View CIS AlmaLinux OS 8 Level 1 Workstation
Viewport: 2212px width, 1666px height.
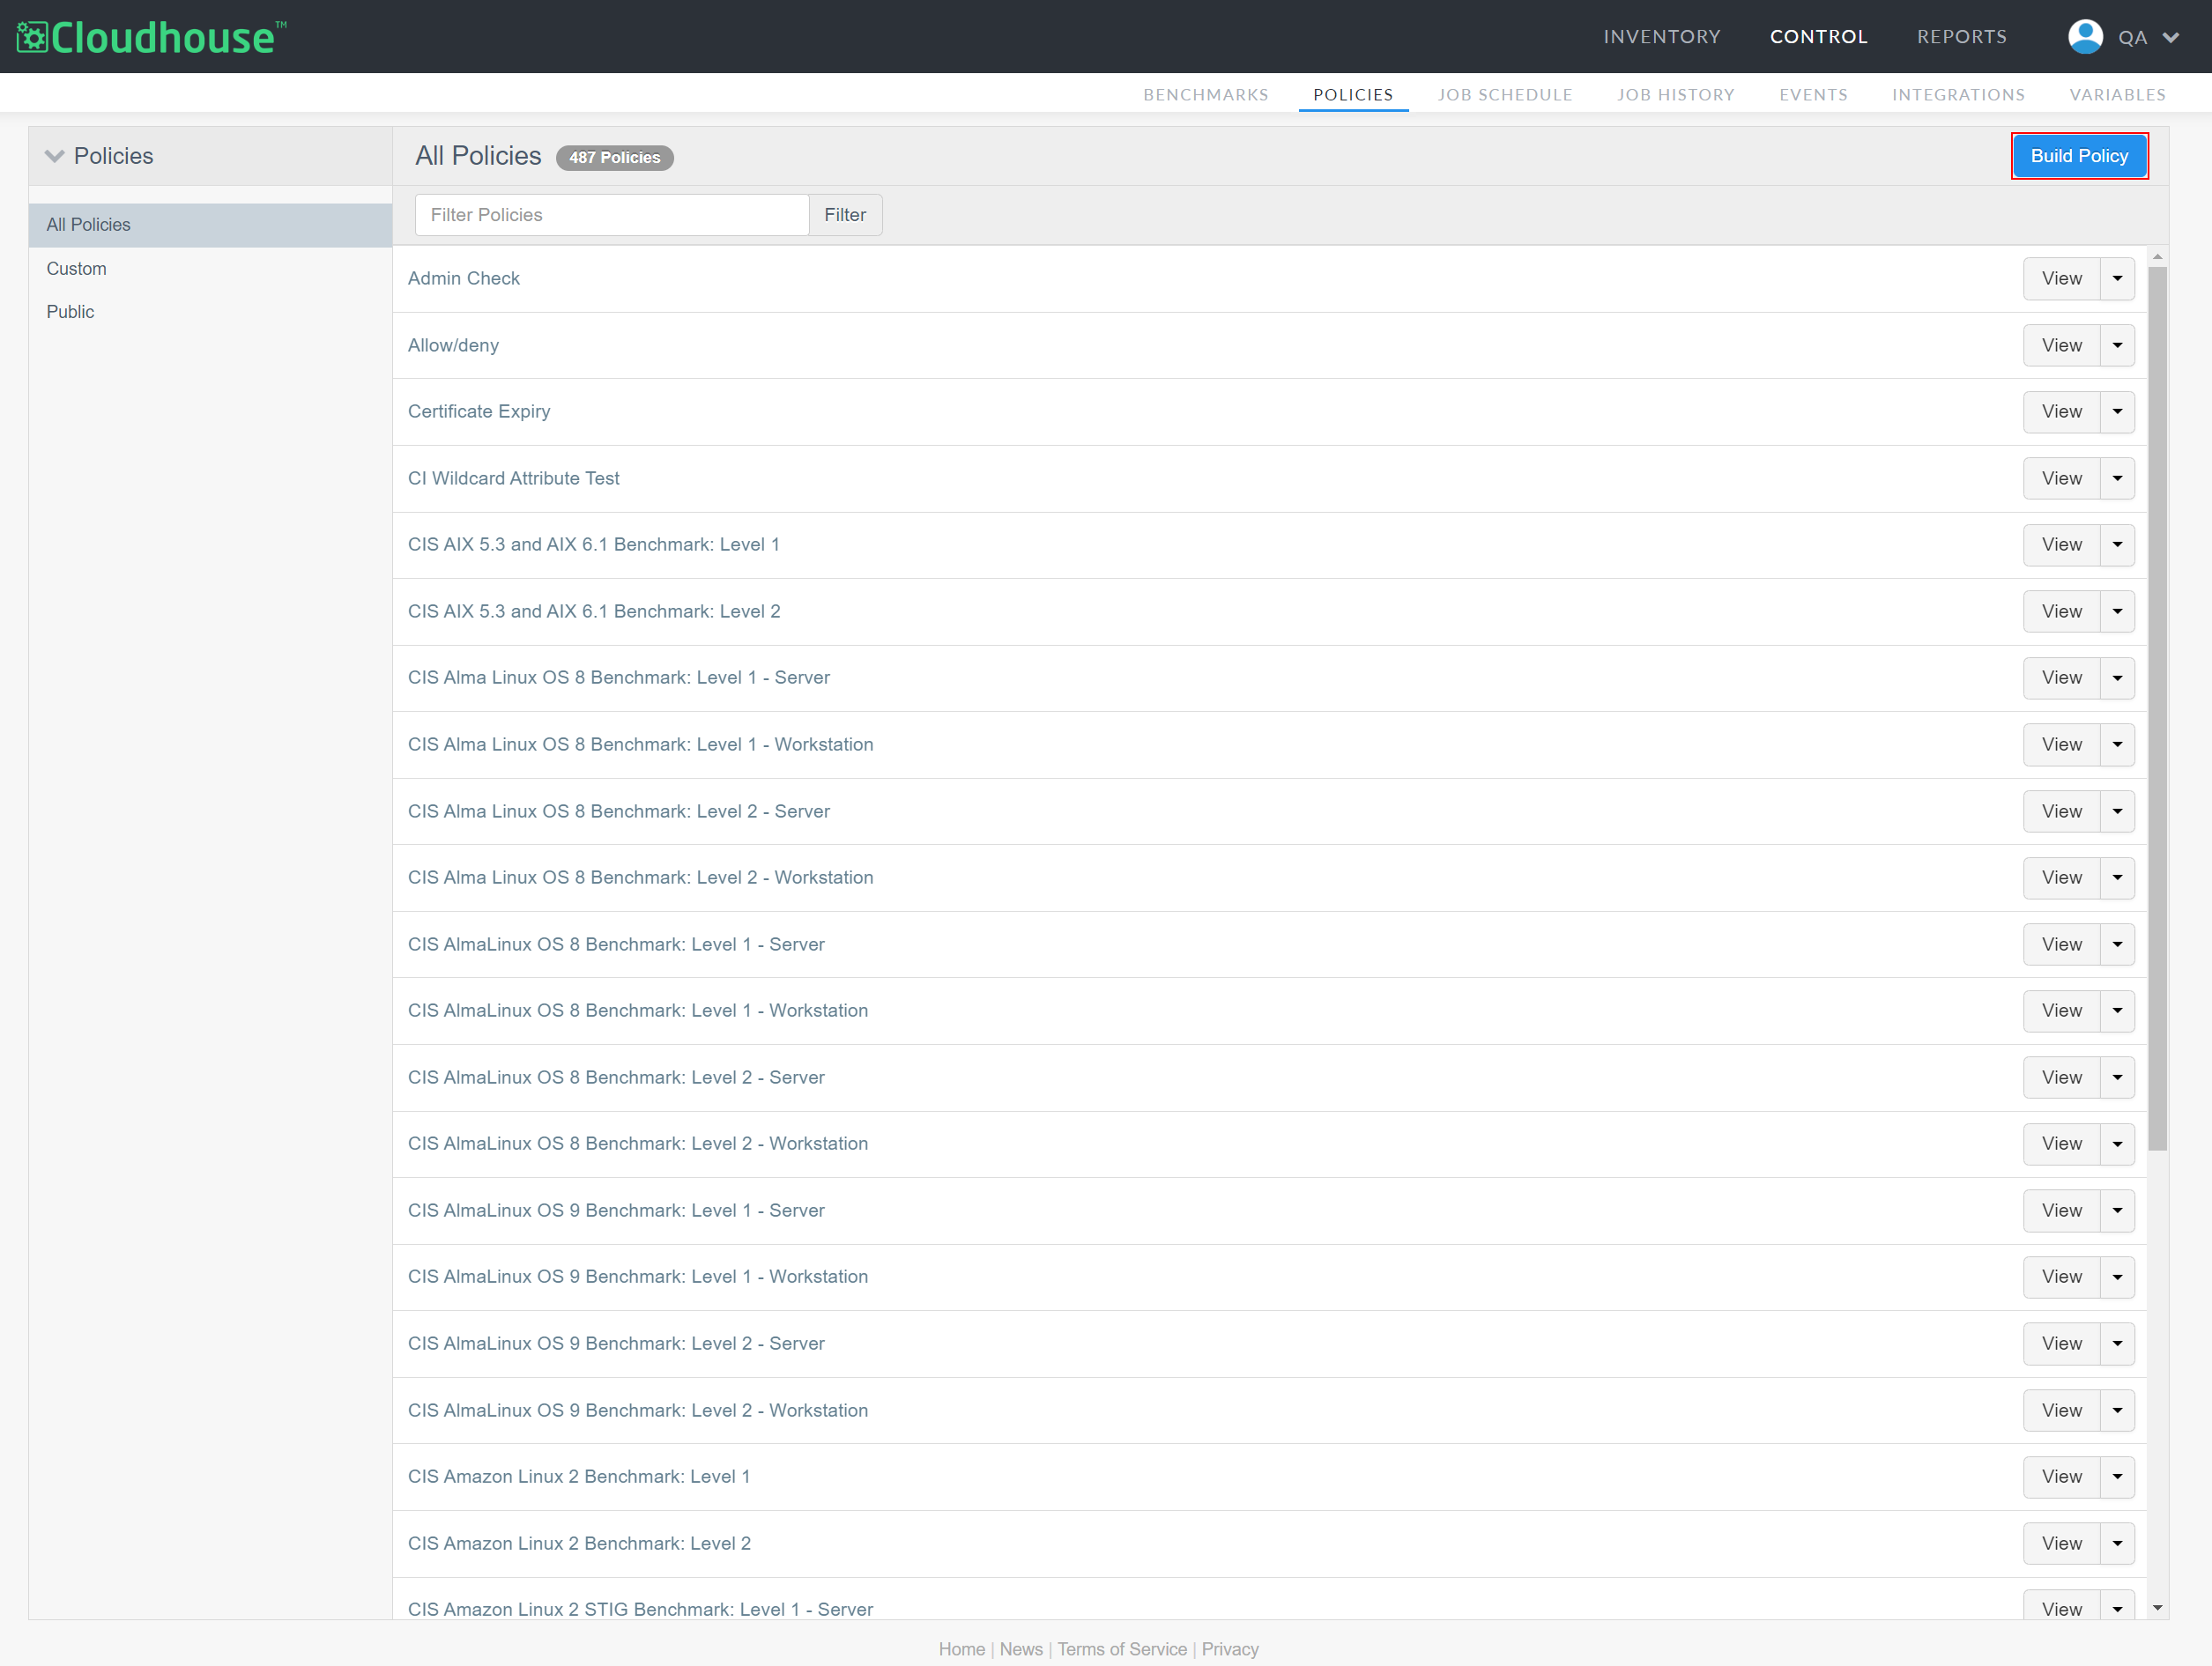tap(2062, 1011)
